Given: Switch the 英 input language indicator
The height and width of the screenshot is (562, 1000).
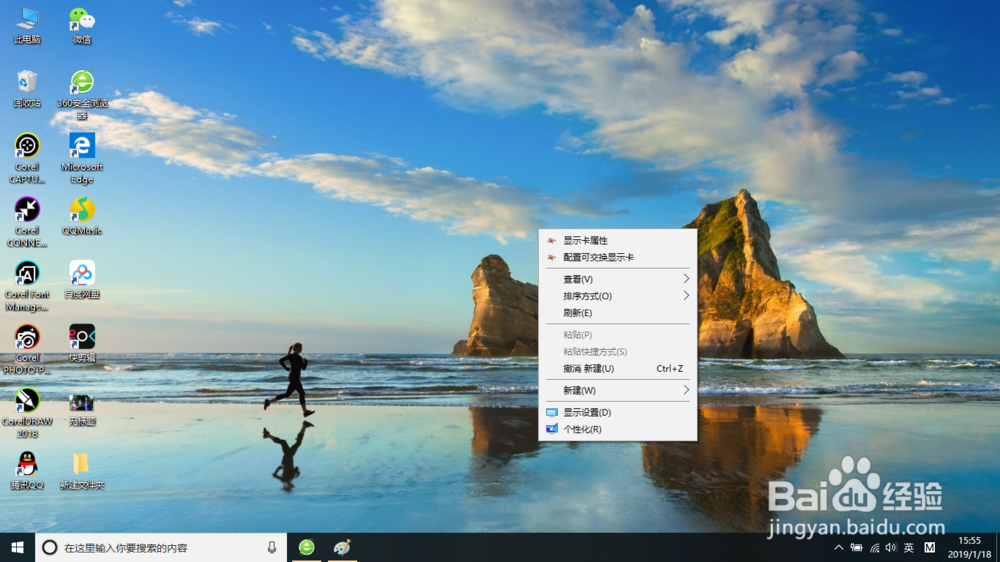Looking at the screenshot, I should tap(909, 547).
